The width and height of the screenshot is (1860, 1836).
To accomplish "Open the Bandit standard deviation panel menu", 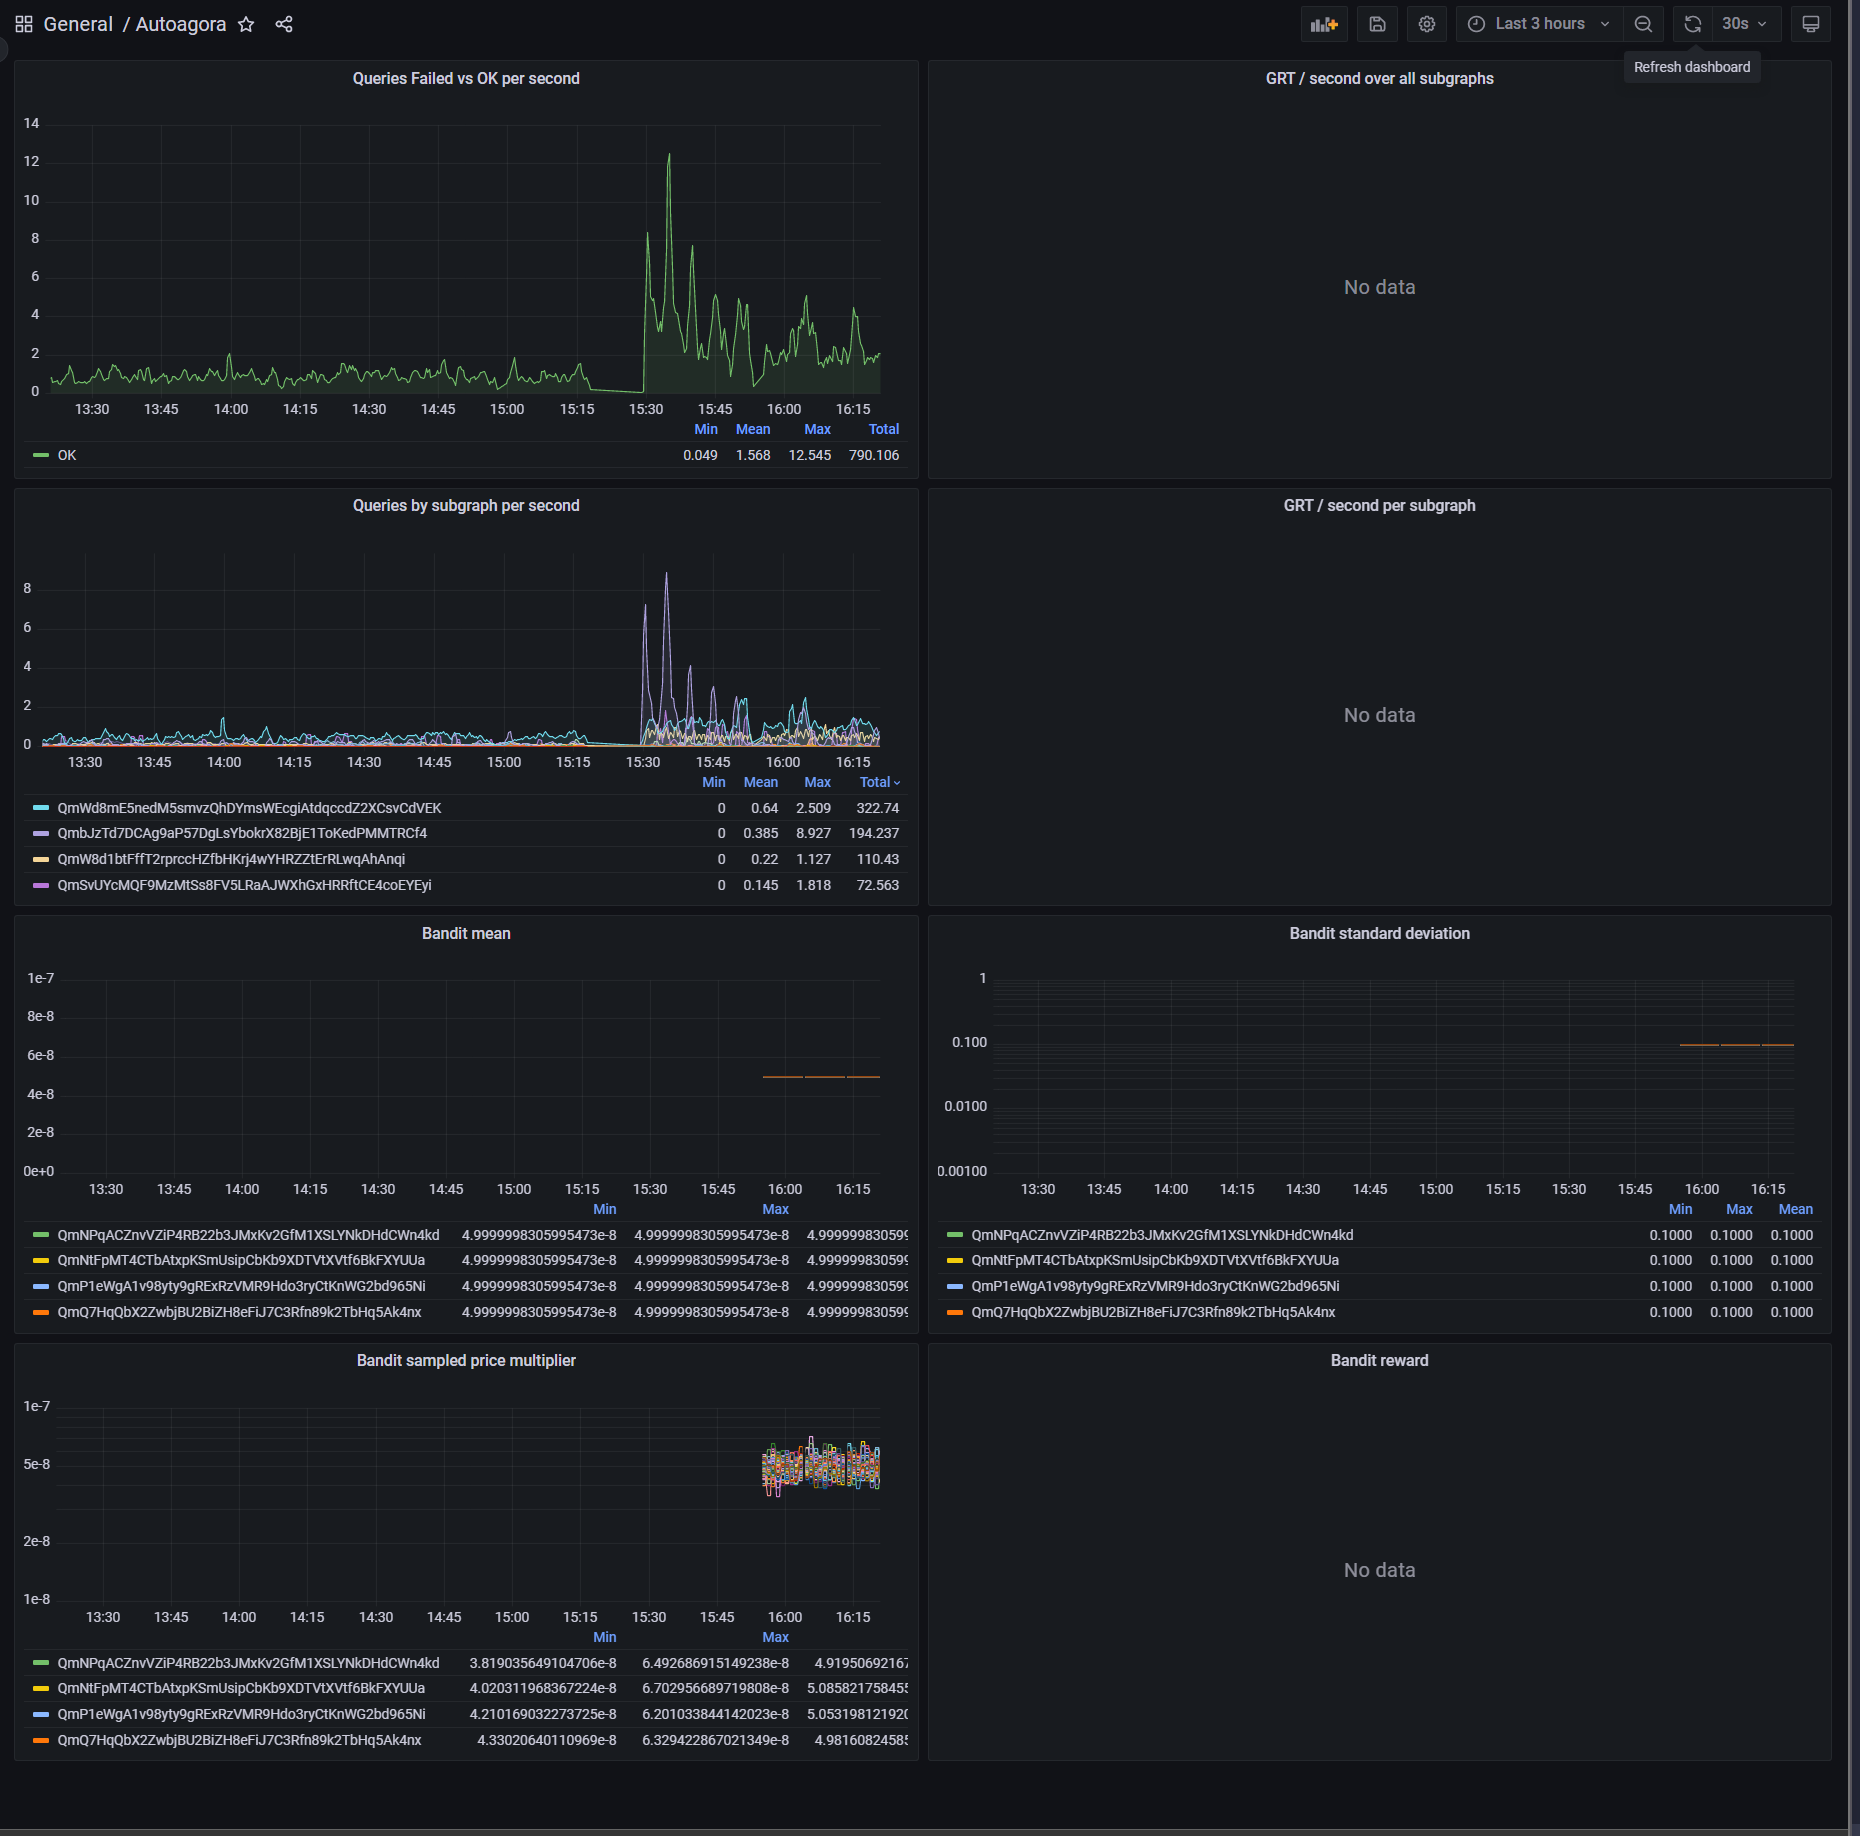I will [x=1379, y=933].
